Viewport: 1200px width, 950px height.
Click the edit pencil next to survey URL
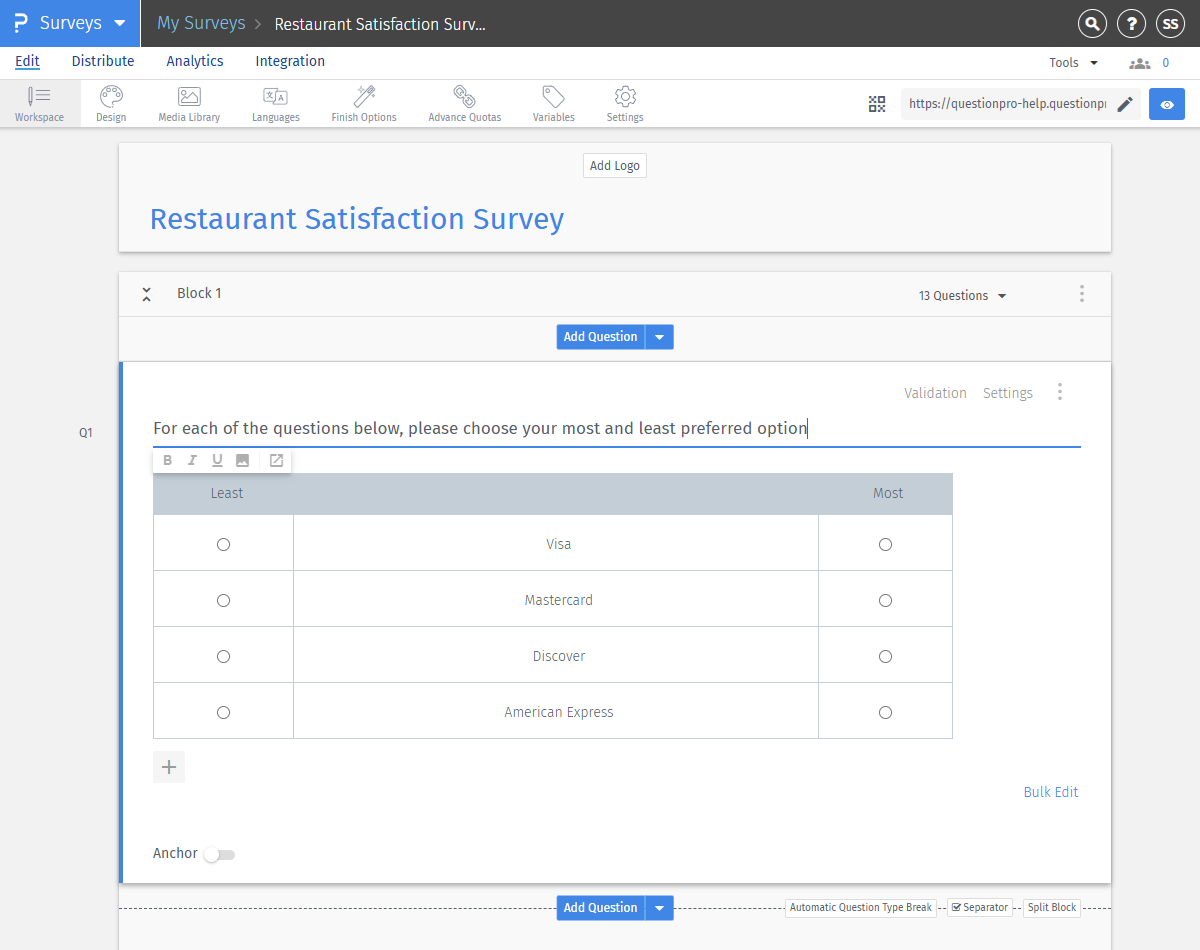pyautogui.click(x=1124, y=103)
